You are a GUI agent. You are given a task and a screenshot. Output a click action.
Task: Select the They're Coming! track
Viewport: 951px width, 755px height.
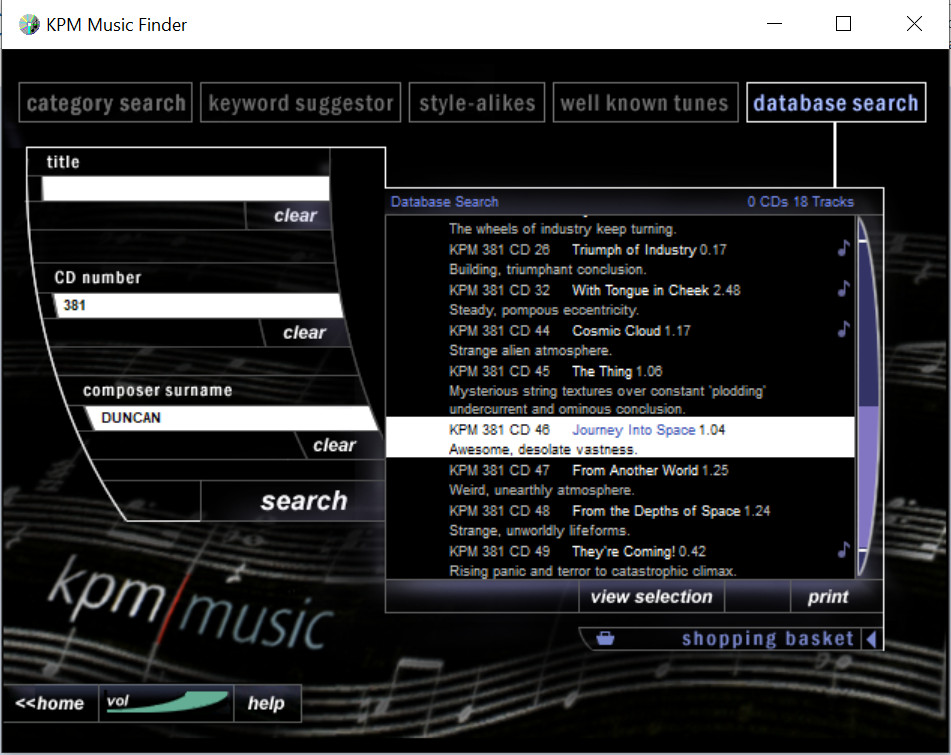coord(623,552)
